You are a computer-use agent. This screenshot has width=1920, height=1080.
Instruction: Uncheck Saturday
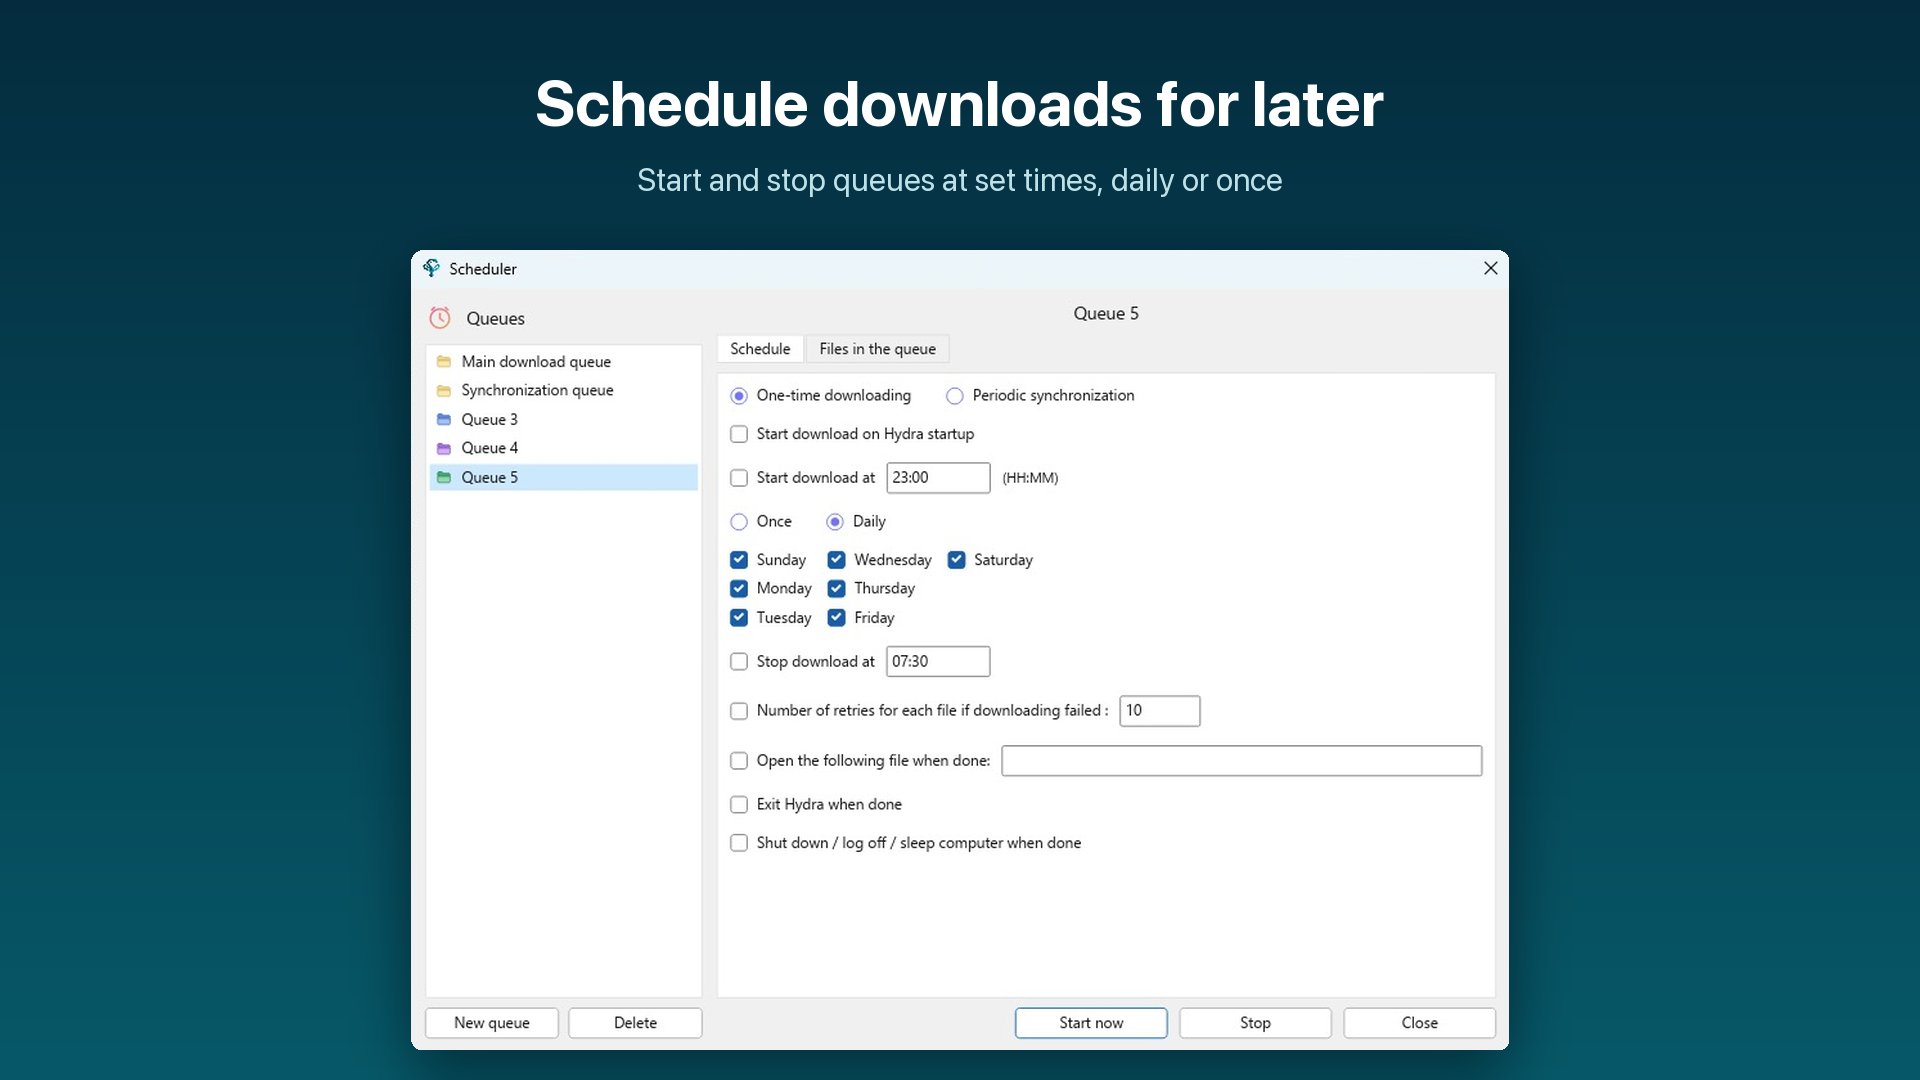tap(957, 560)
